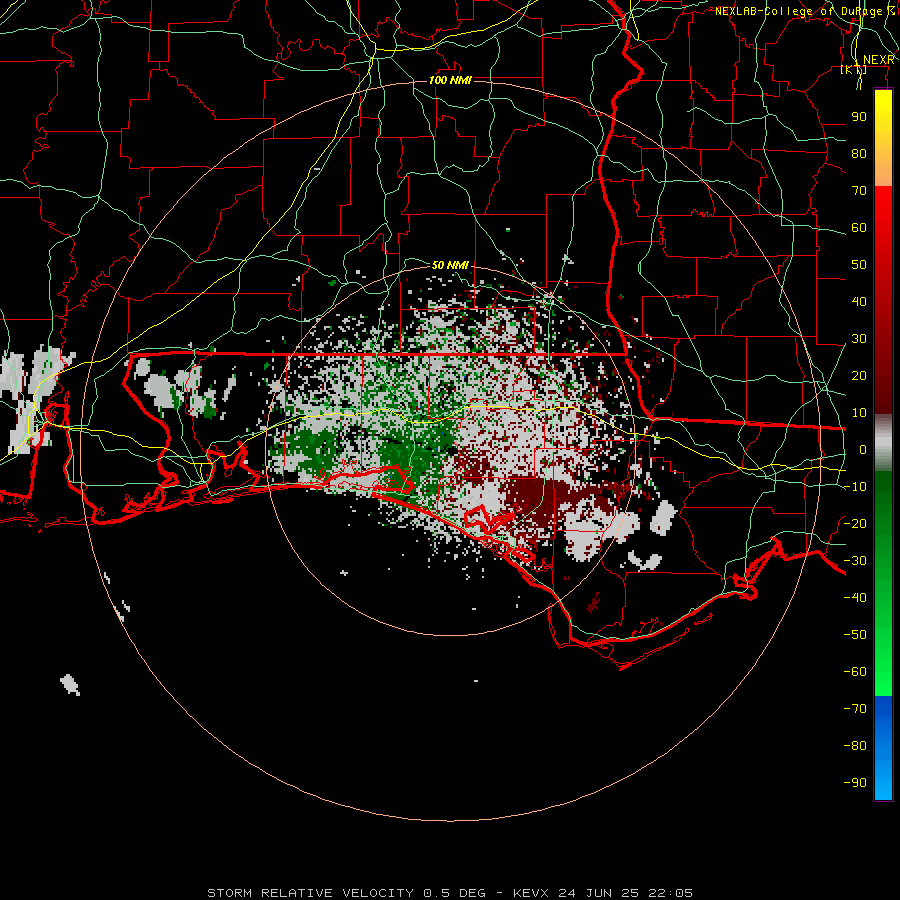Click the gray zero-velocity segment of the color bar
The image size is (900, 900).
click(x=883, y=443)
